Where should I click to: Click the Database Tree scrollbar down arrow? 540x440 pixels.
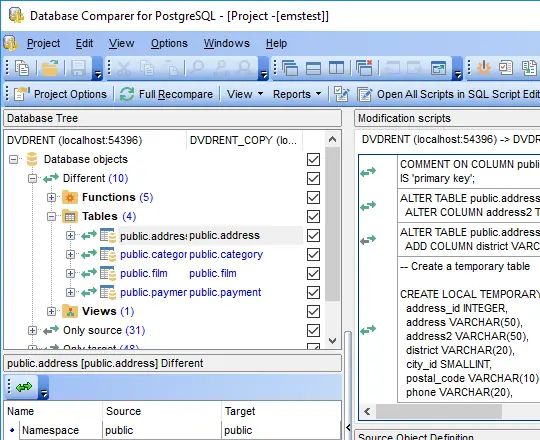pos(332,341)
